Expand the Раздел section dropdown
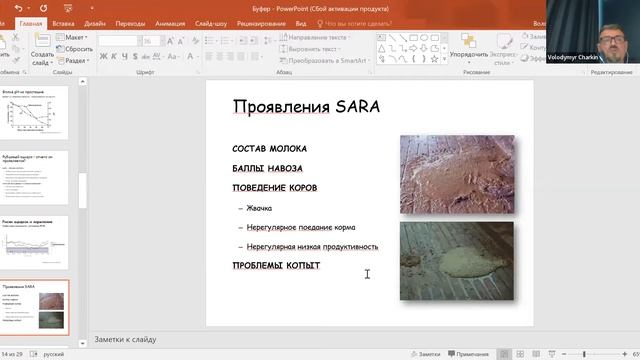 coord(74,60)
